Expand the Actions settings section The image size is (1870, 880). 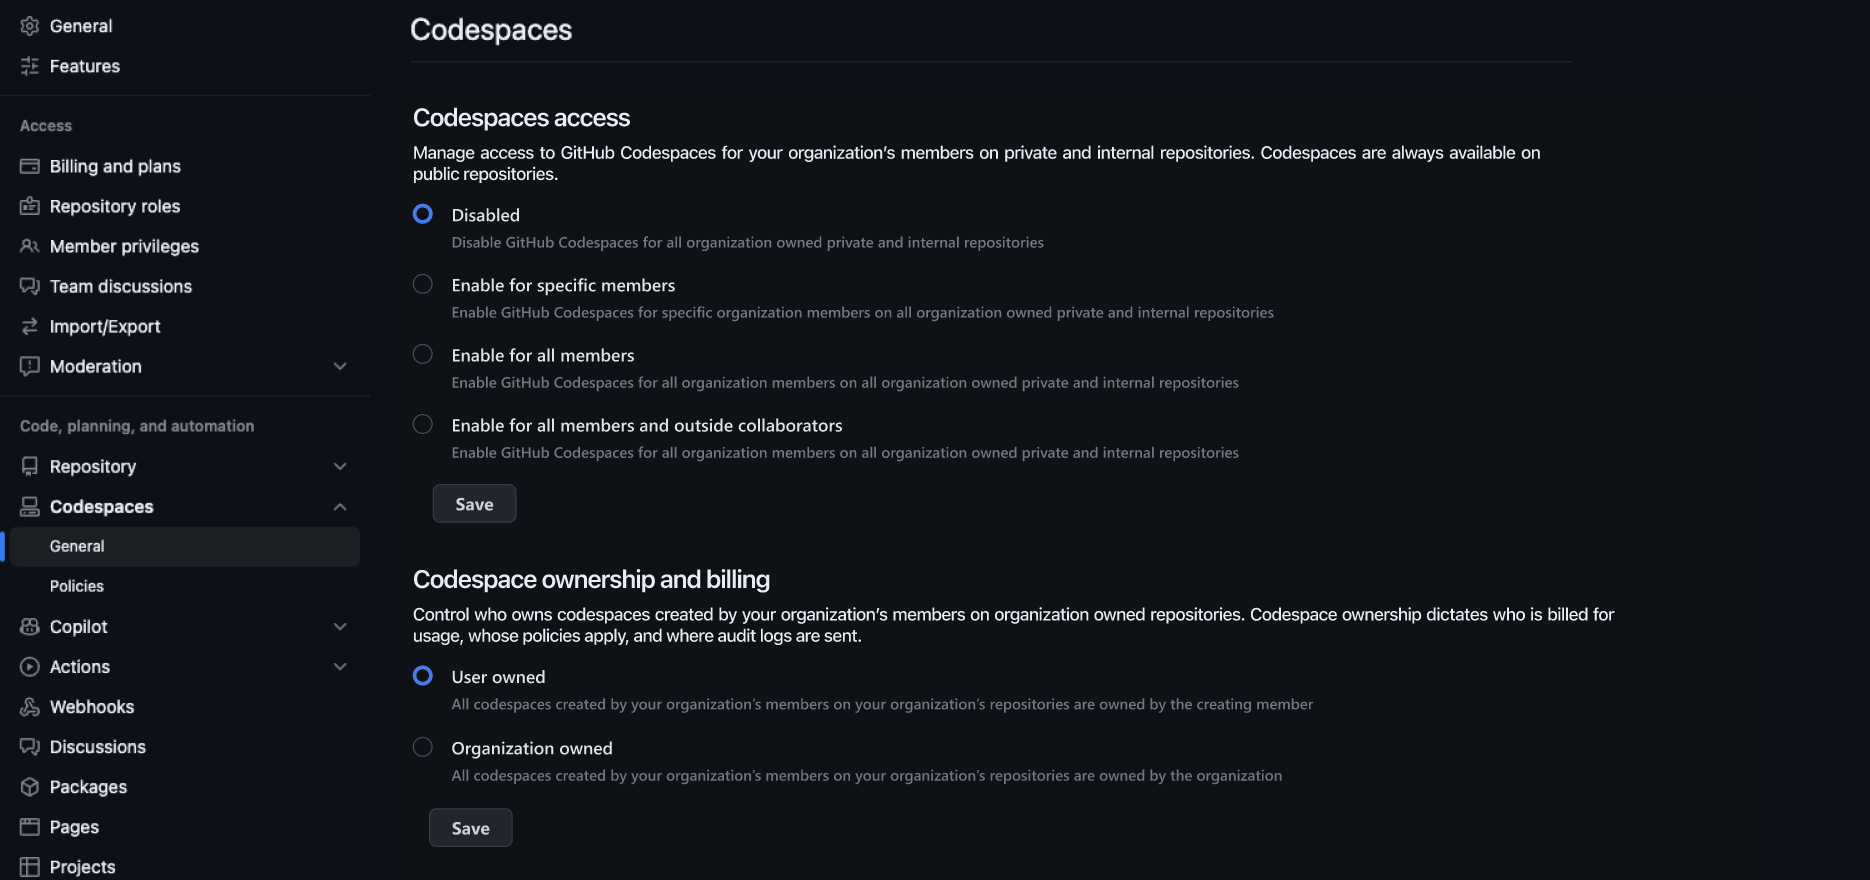coord(340,666)
